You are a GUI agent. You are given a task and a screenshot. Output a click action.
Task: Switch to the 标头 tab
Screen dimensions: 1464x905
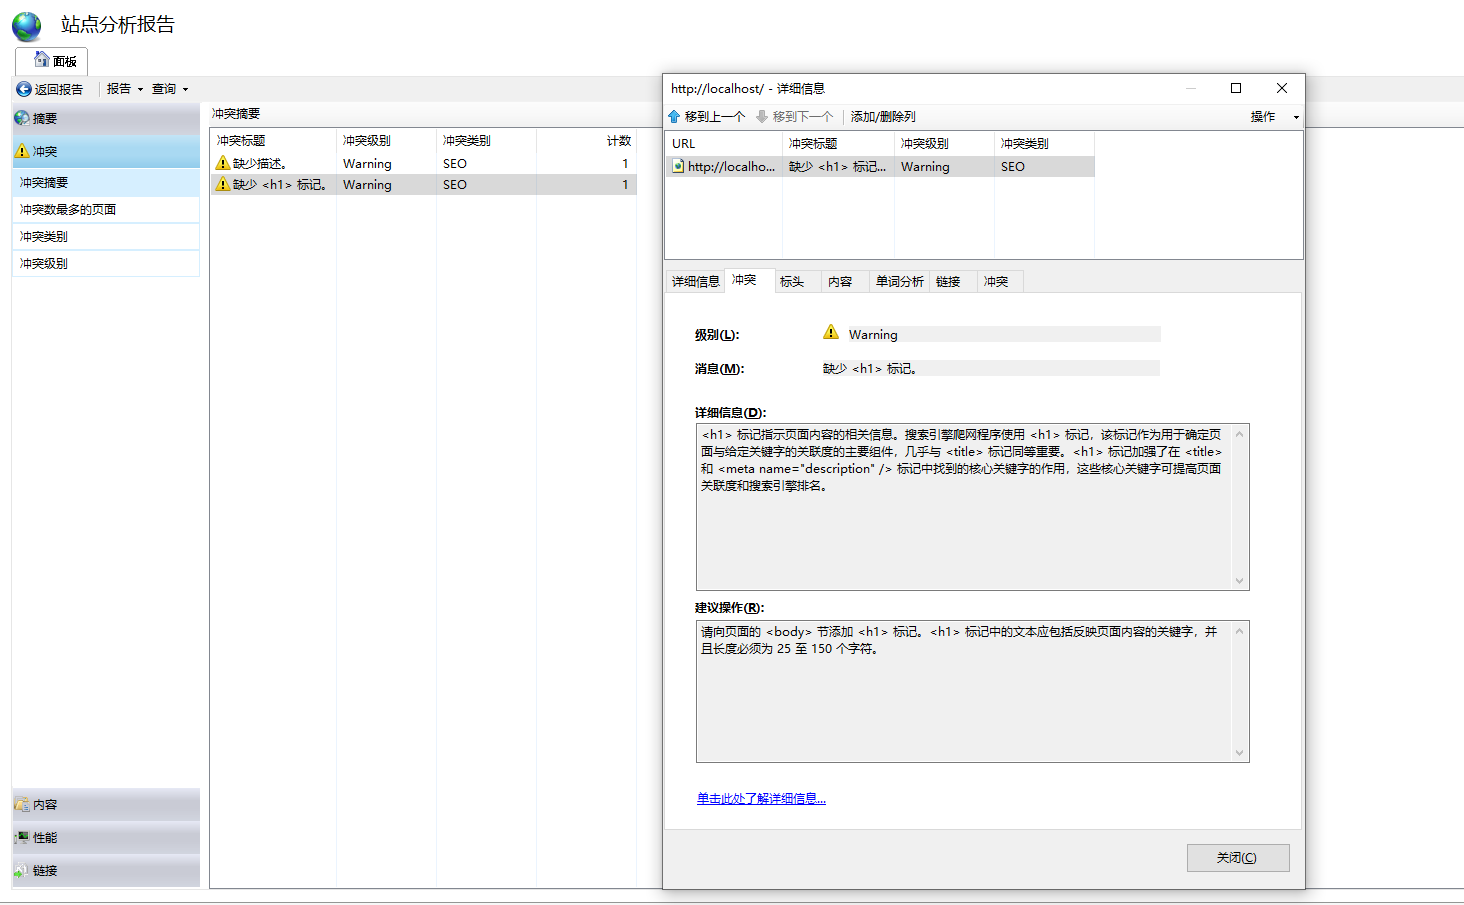[x=792, y=282]
